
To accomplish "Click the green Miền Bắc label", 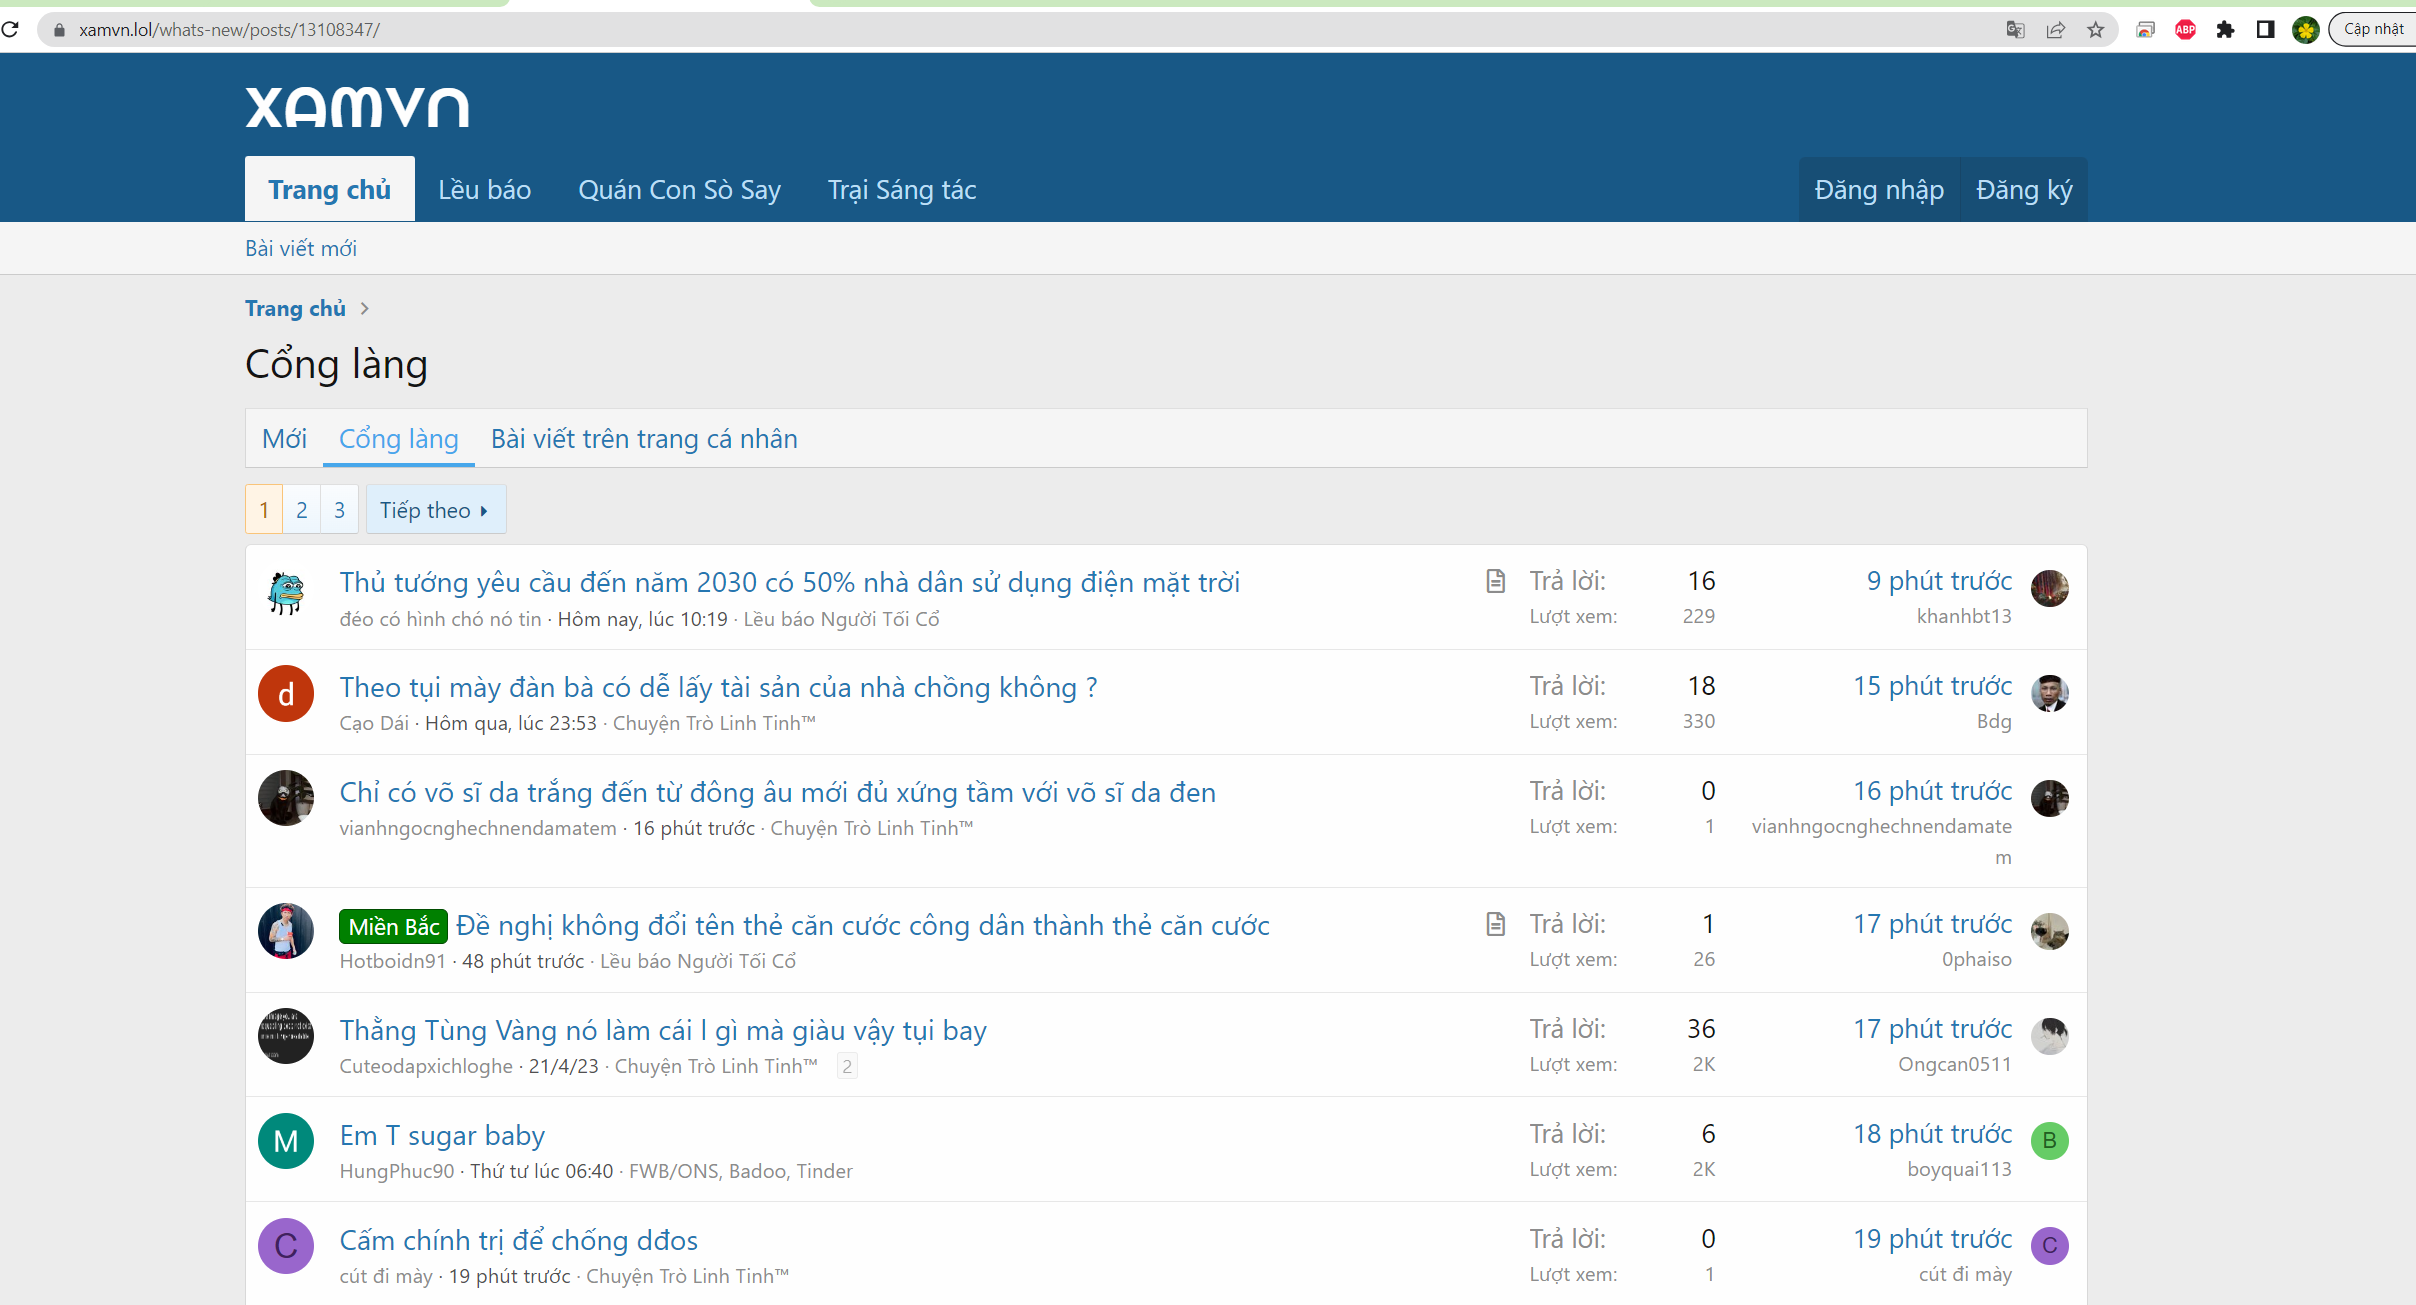I will [393, 927].
